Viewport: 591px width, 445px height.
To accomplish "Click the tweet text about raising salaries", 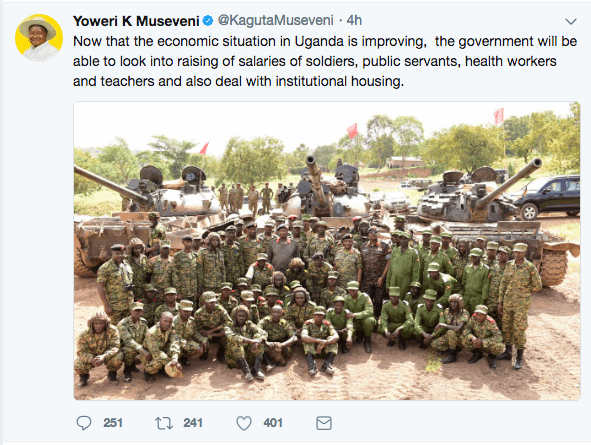I will (x=325, y=61).
